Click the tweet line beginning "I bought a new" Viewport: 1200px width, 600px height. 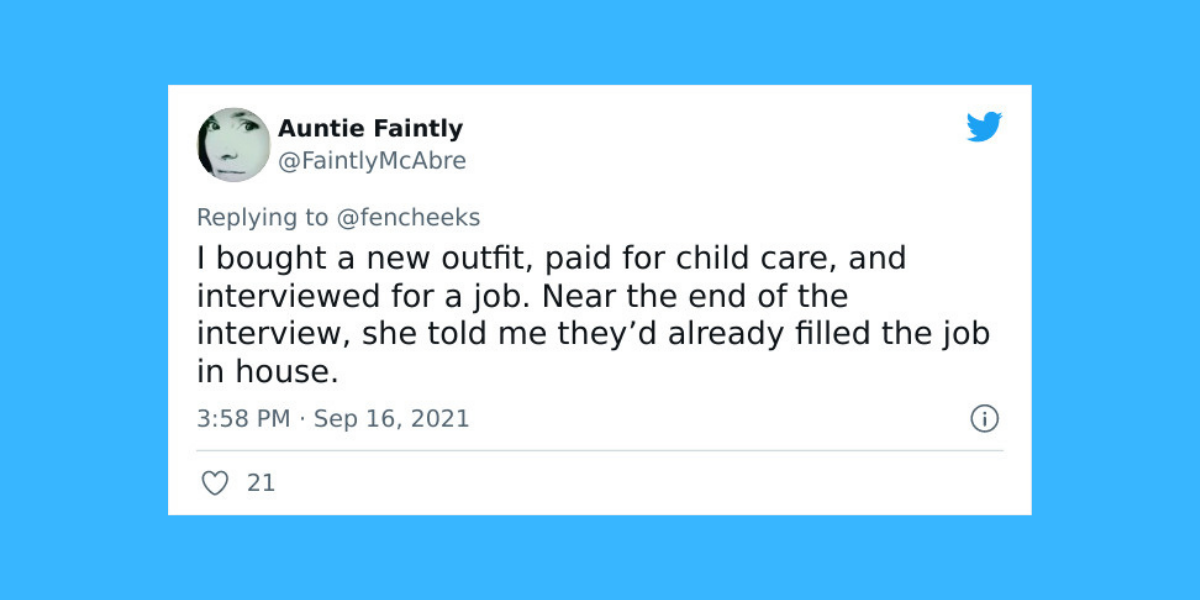pos(551,258)
